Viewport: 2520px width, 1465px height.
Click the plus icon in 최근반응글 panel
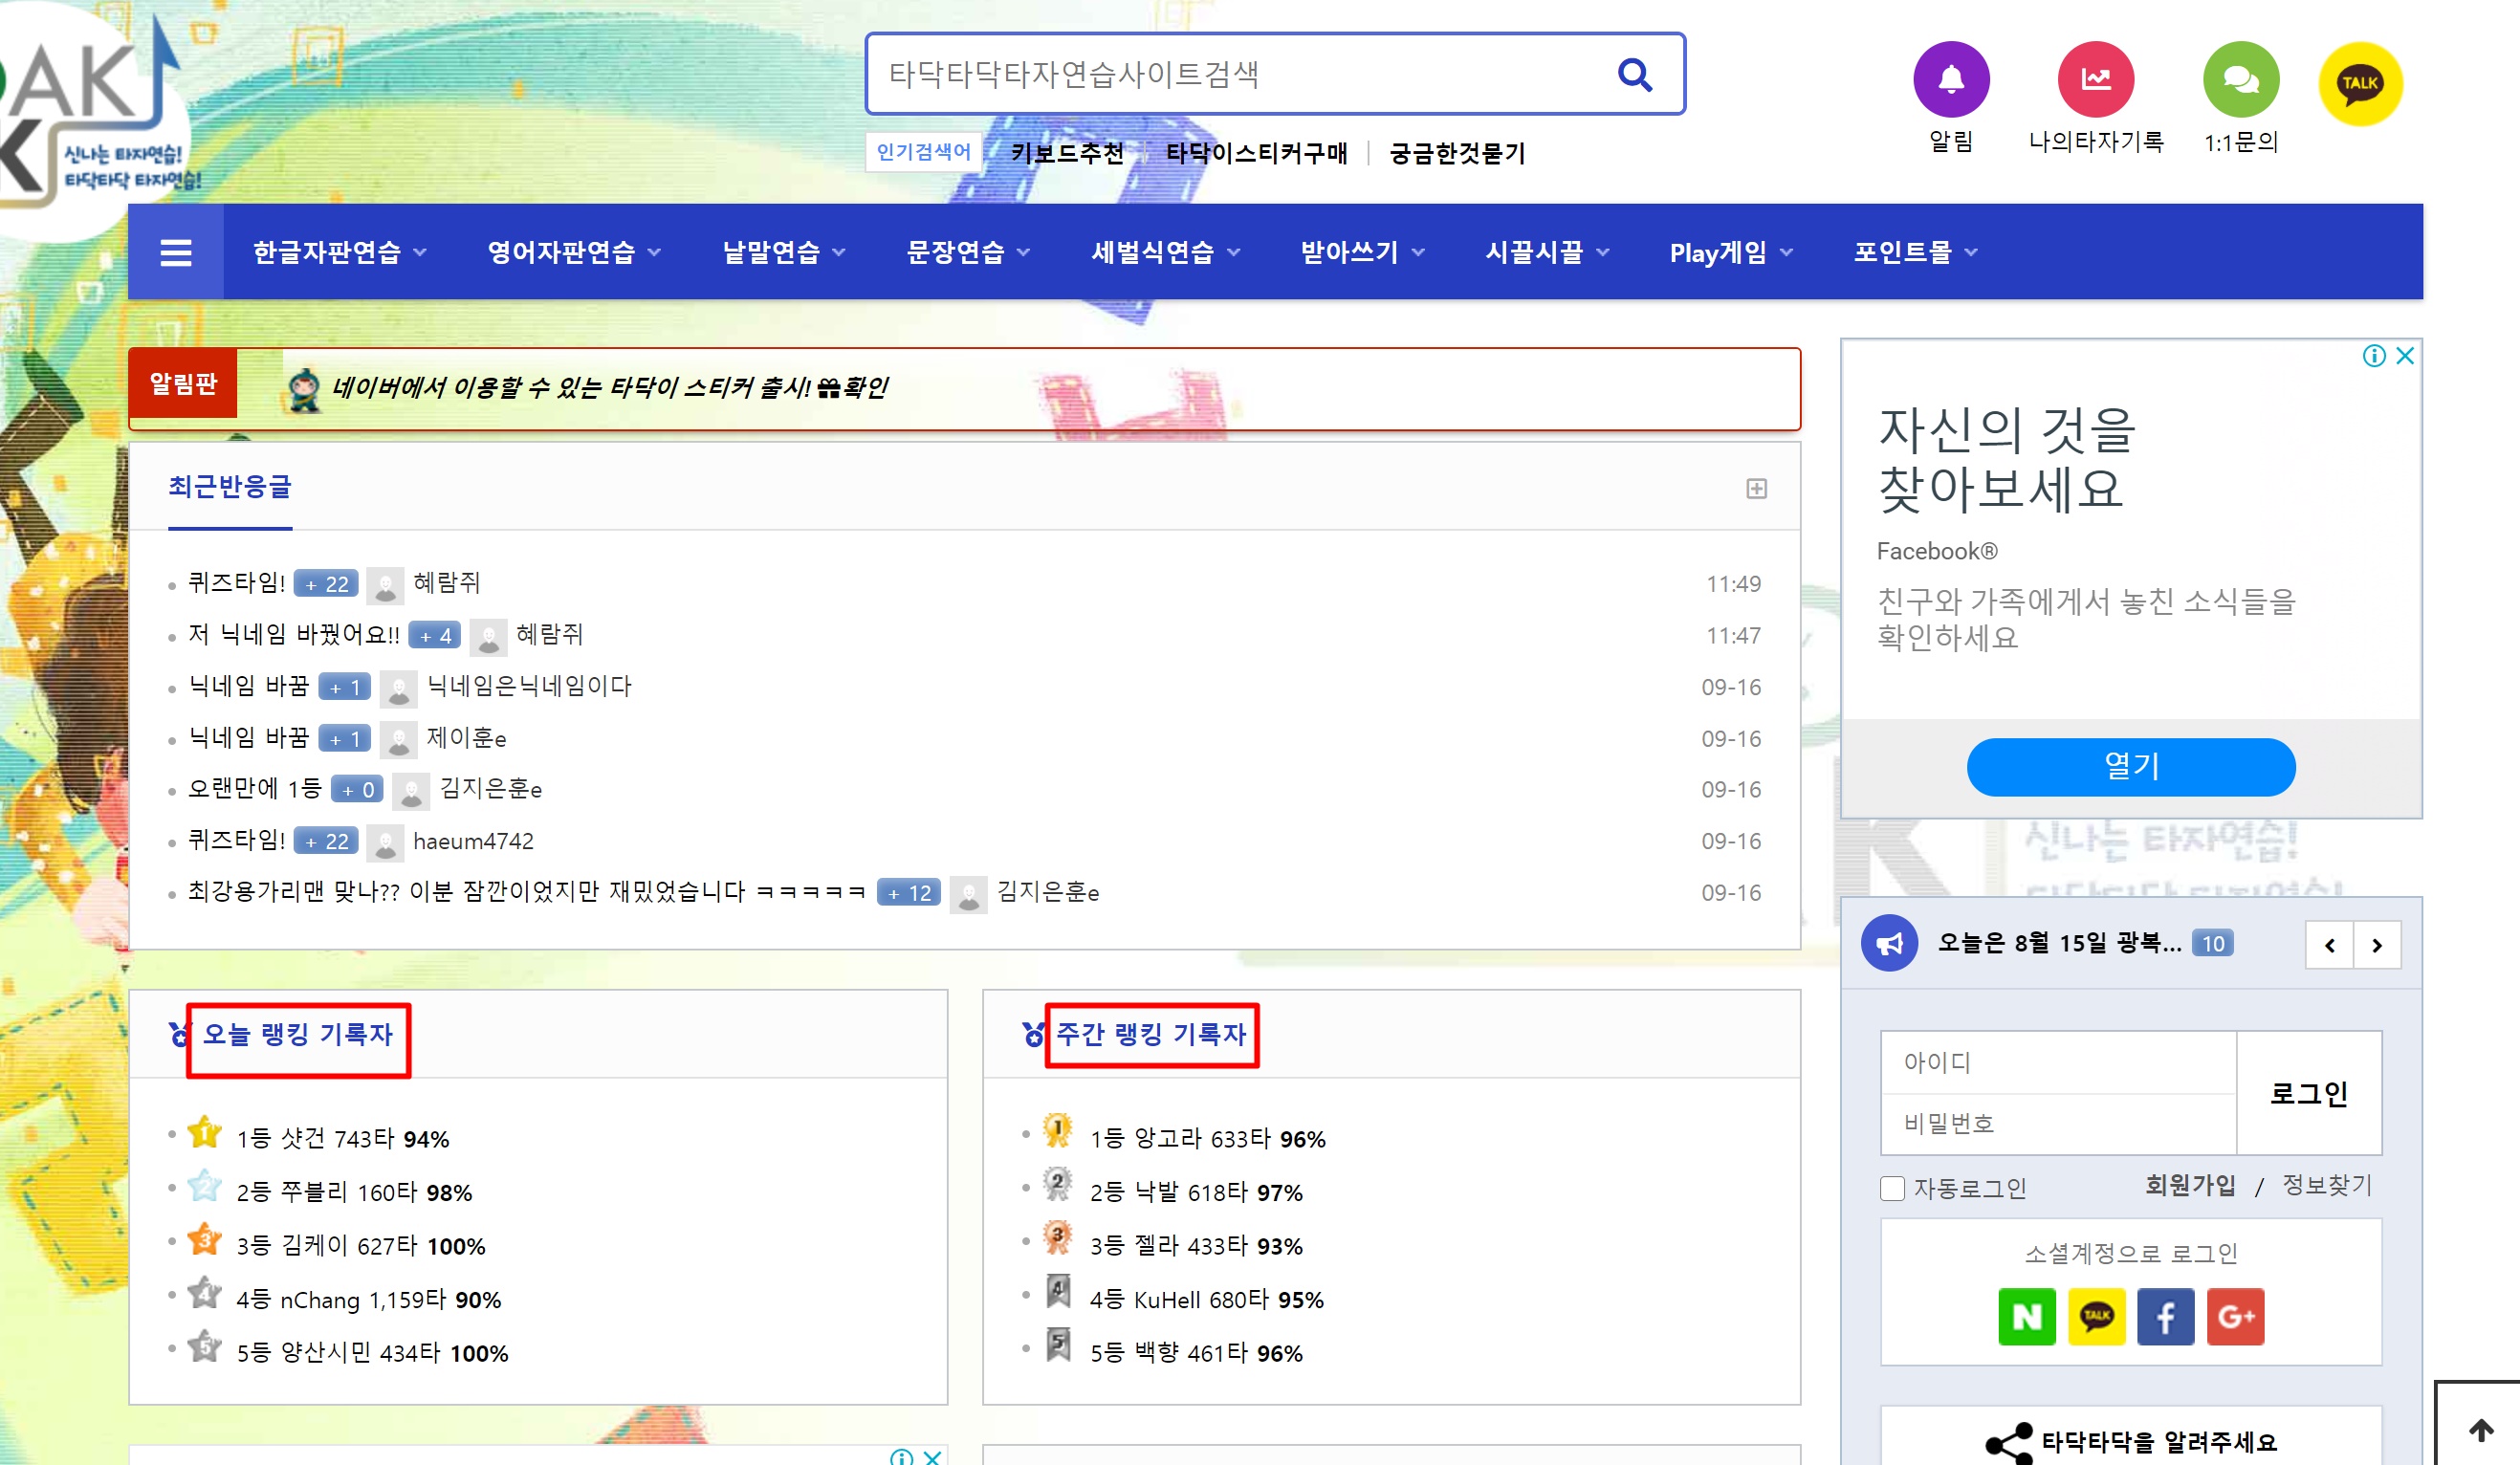[1757, 488]
